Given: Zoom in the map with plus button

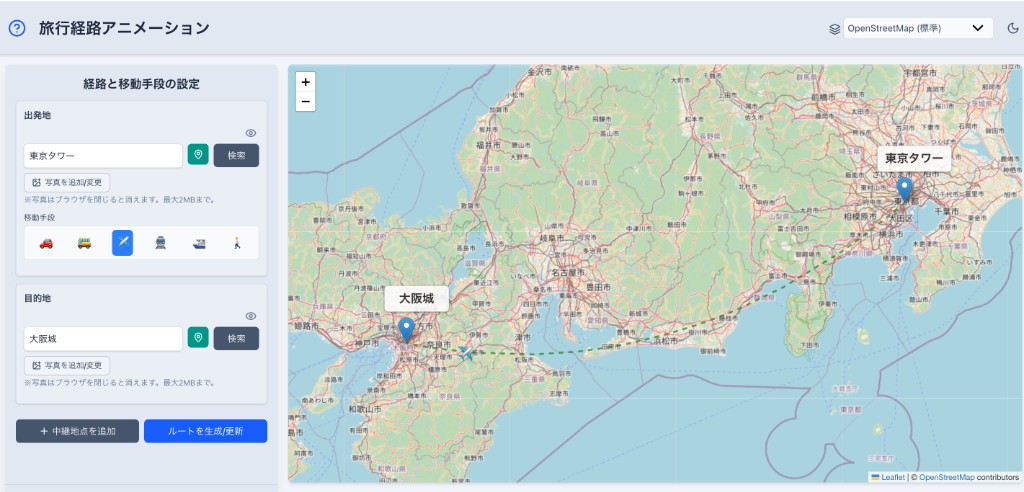Looking at the screenshot, I should click(305, 82).
